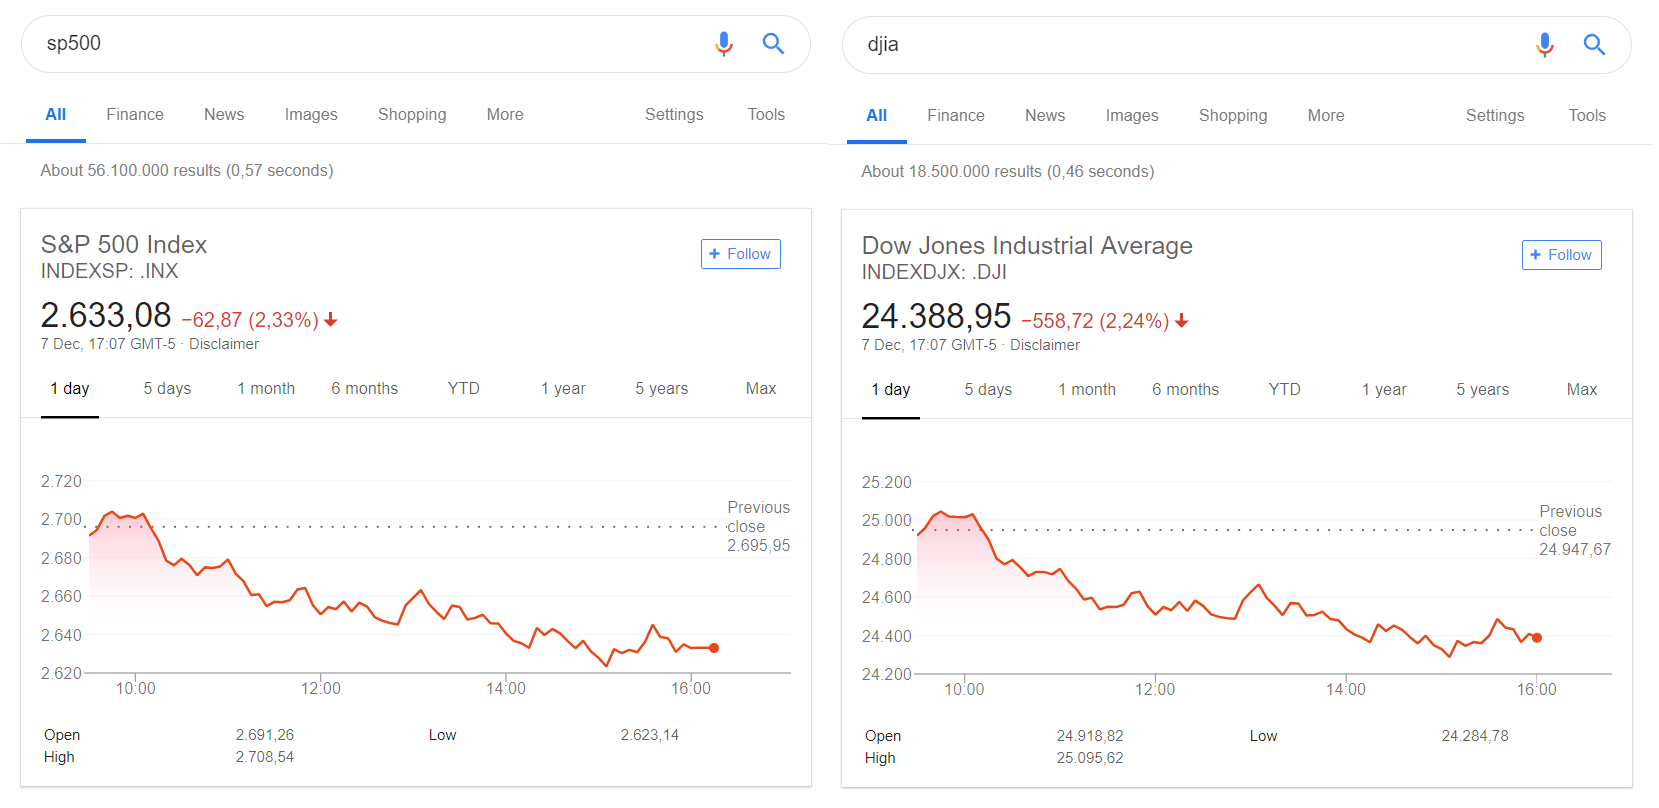The height and width of the screenshot is (808, 1659).
Task: Open Finance tab in djia results
Action: [956, 115]
